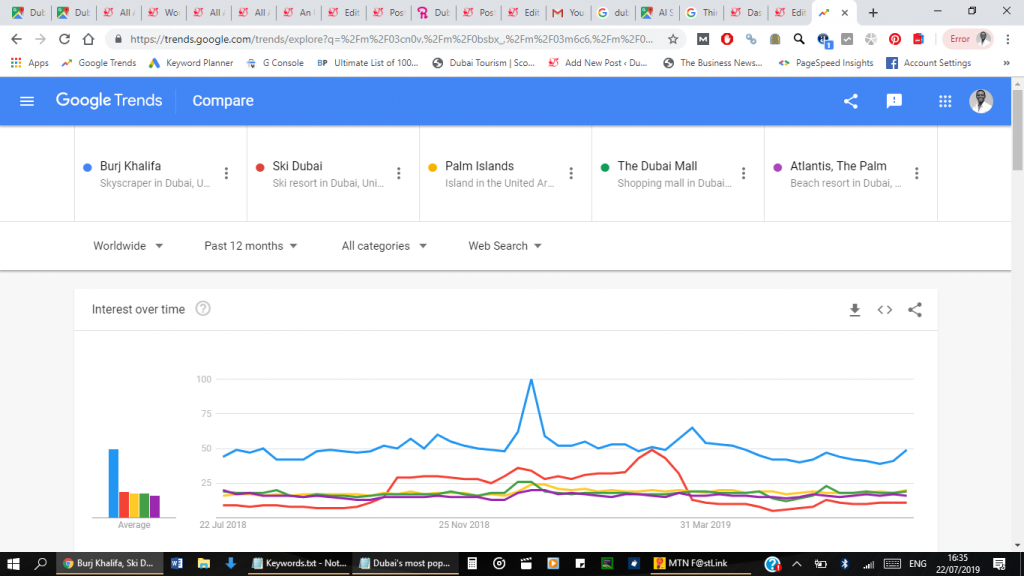This screenshot has height=576, width=1024.
Task: Open the Google apps grid
Action: 945,101
